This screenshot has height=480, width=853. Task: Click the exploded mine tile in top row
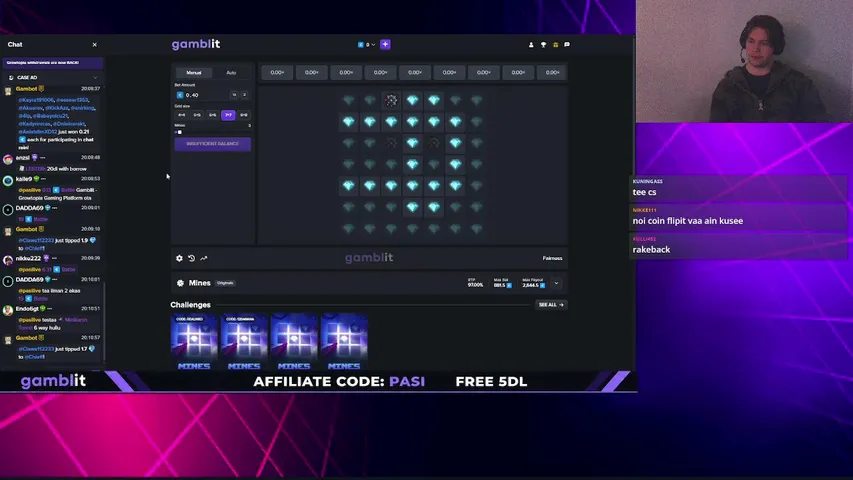point(391,100)
